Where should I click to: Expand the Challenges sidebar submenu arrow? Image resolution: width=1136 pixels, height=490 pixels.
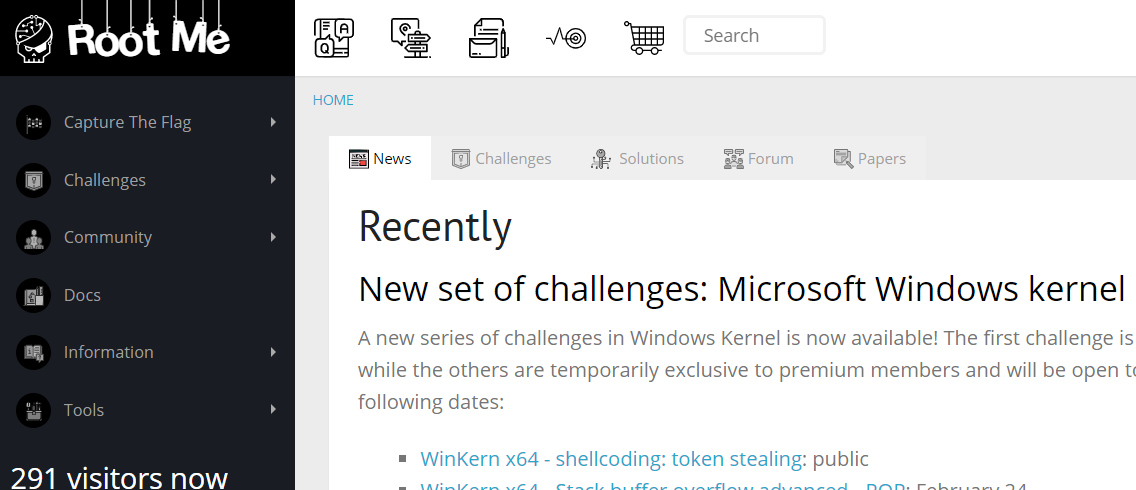tap(273, 179)
